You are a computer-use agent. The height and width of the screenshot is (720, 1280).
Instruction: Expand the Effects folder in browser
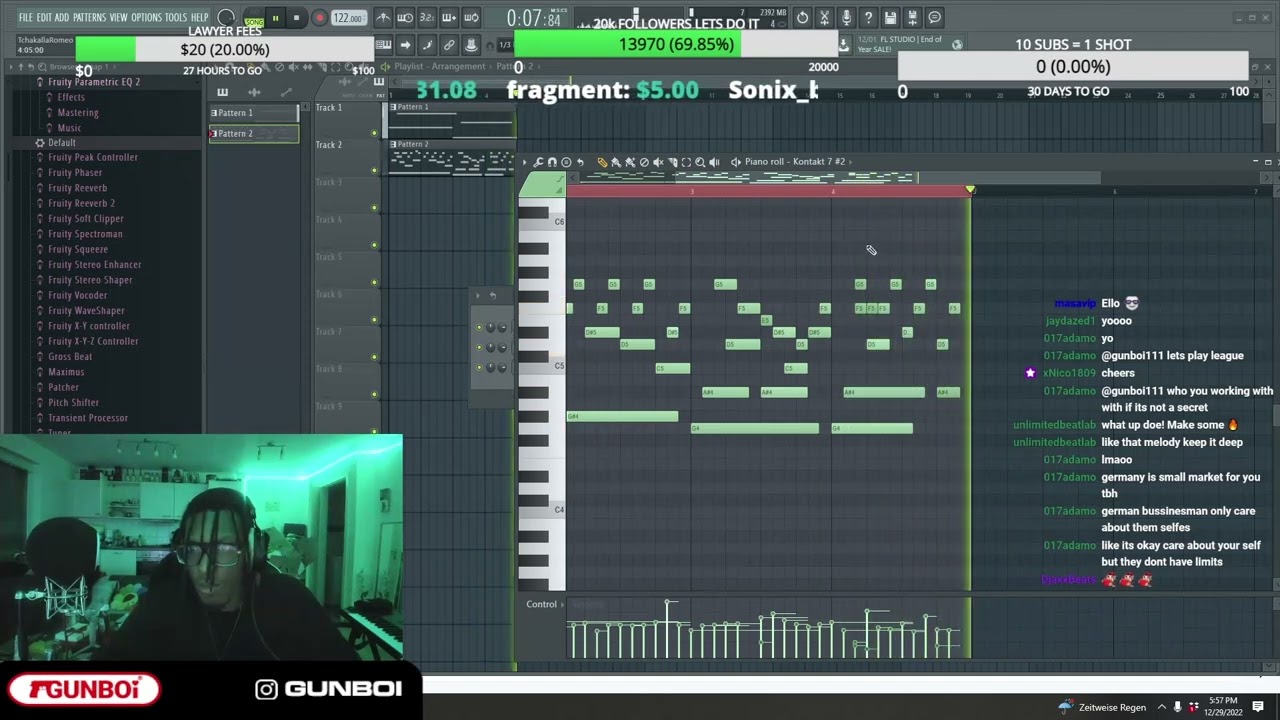pyautogui.click(x=71, y=97)
